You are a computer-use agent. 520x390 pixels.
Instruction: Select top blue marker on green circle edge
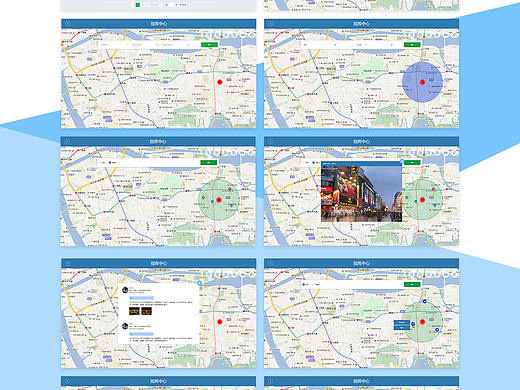424,301
